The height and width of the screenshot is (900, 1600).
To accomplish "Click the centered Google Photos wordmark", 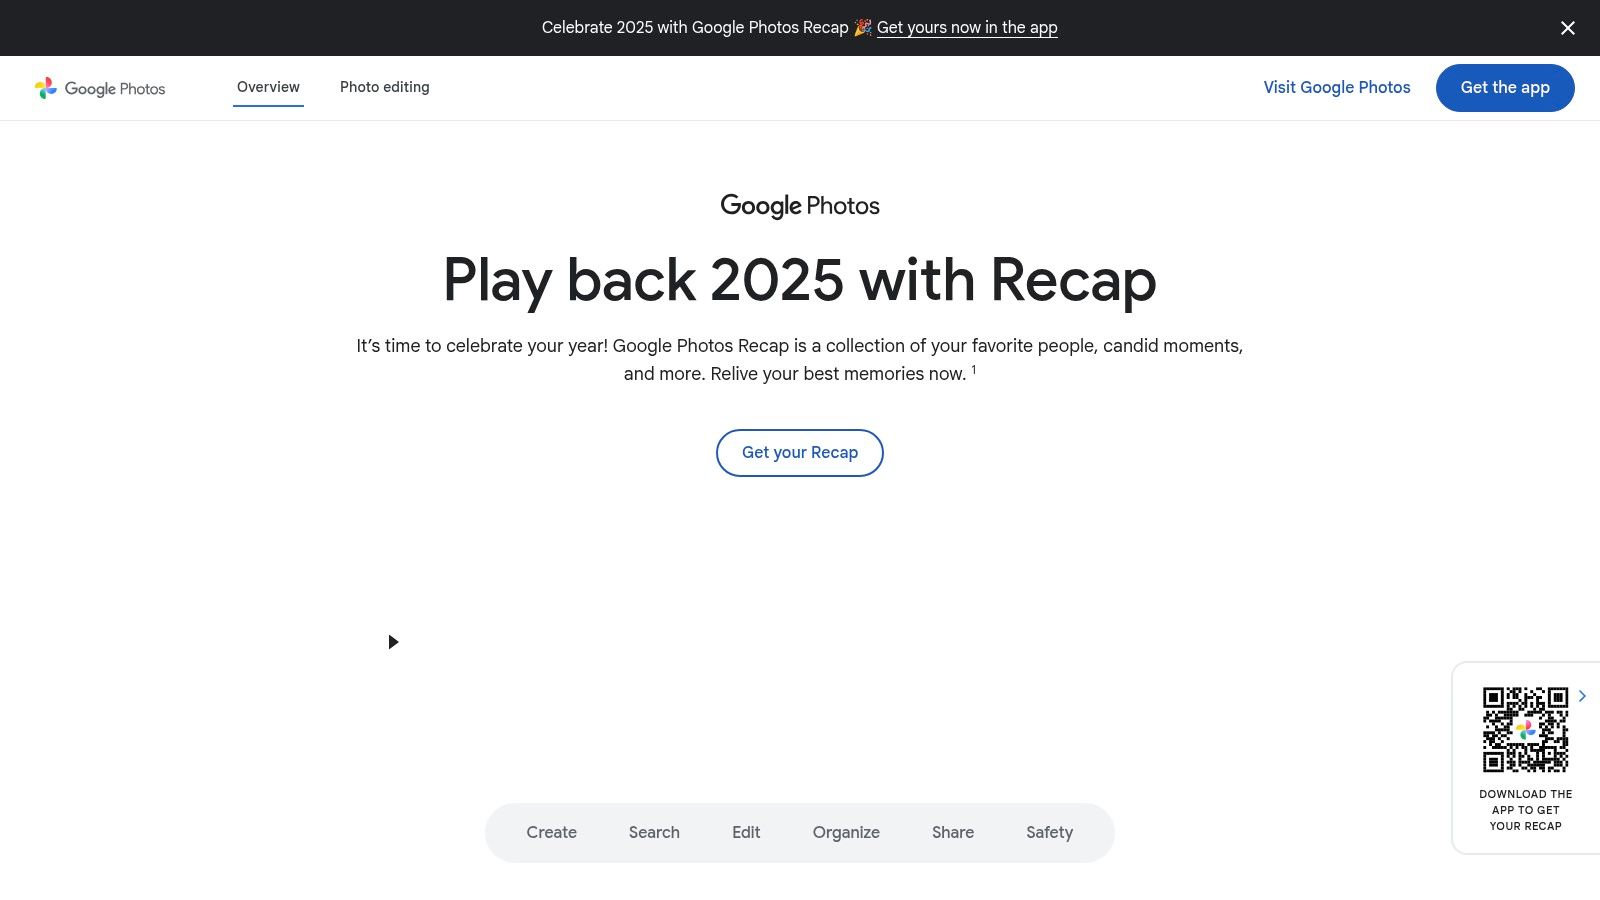I will tap(800, 206).
